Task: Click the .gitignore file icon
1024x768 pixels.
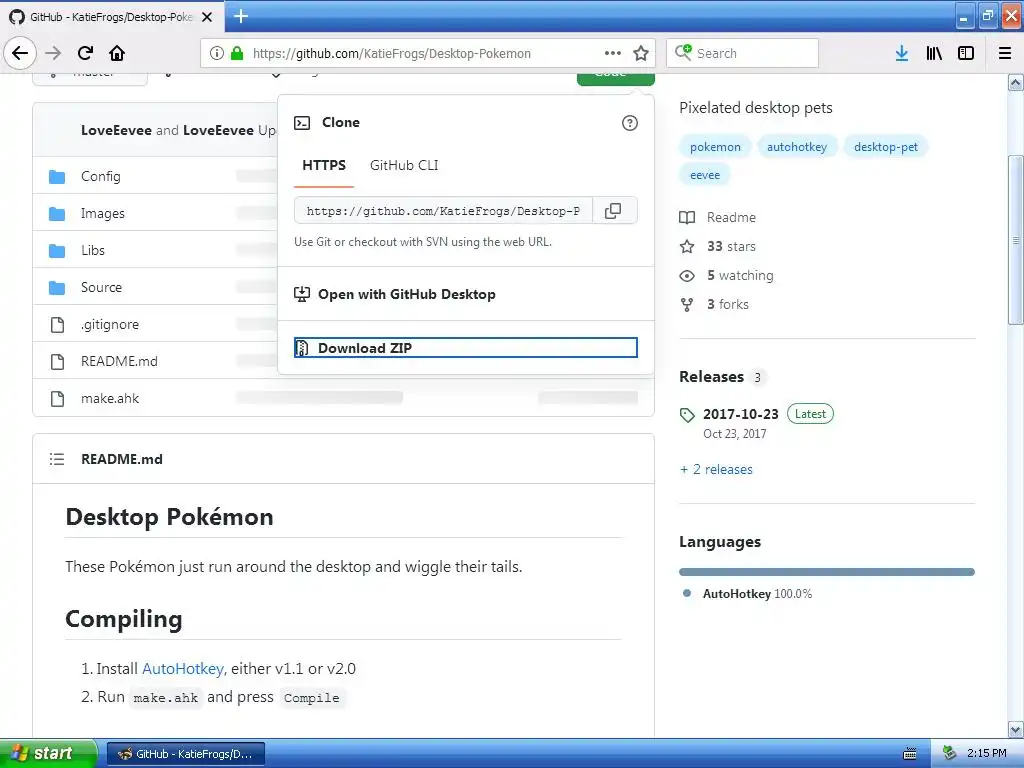Action: tap(57, 325)
